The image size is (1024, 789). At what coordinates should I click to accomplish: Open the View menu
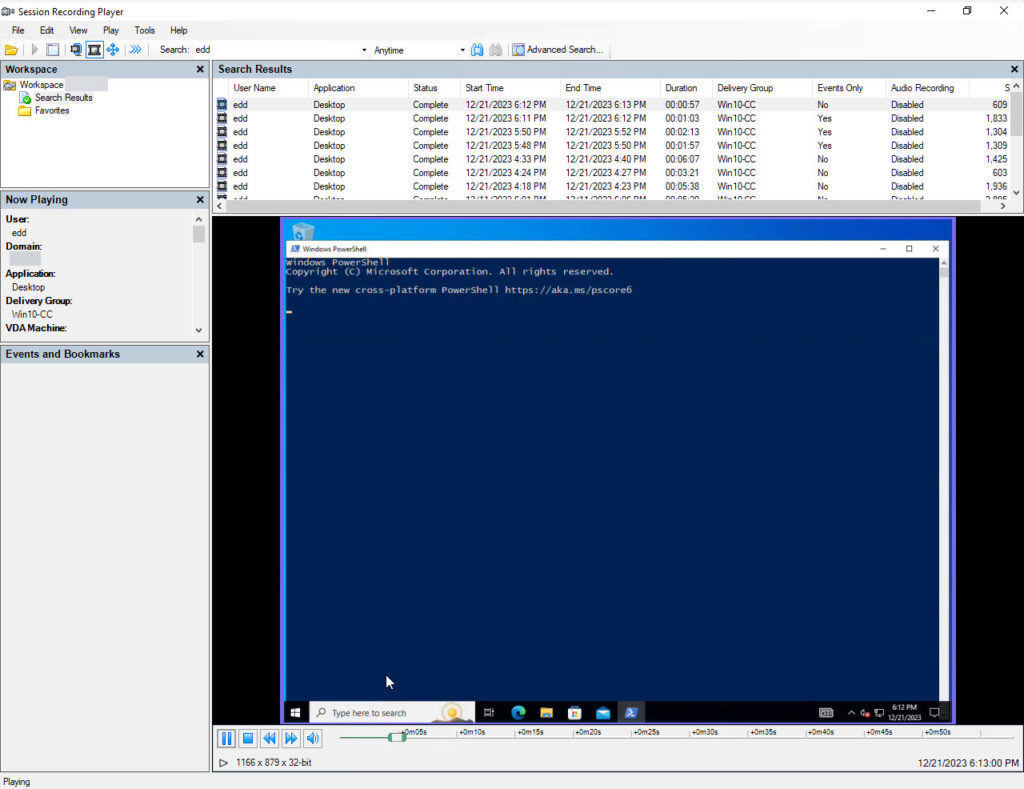[x=78, y=30]
